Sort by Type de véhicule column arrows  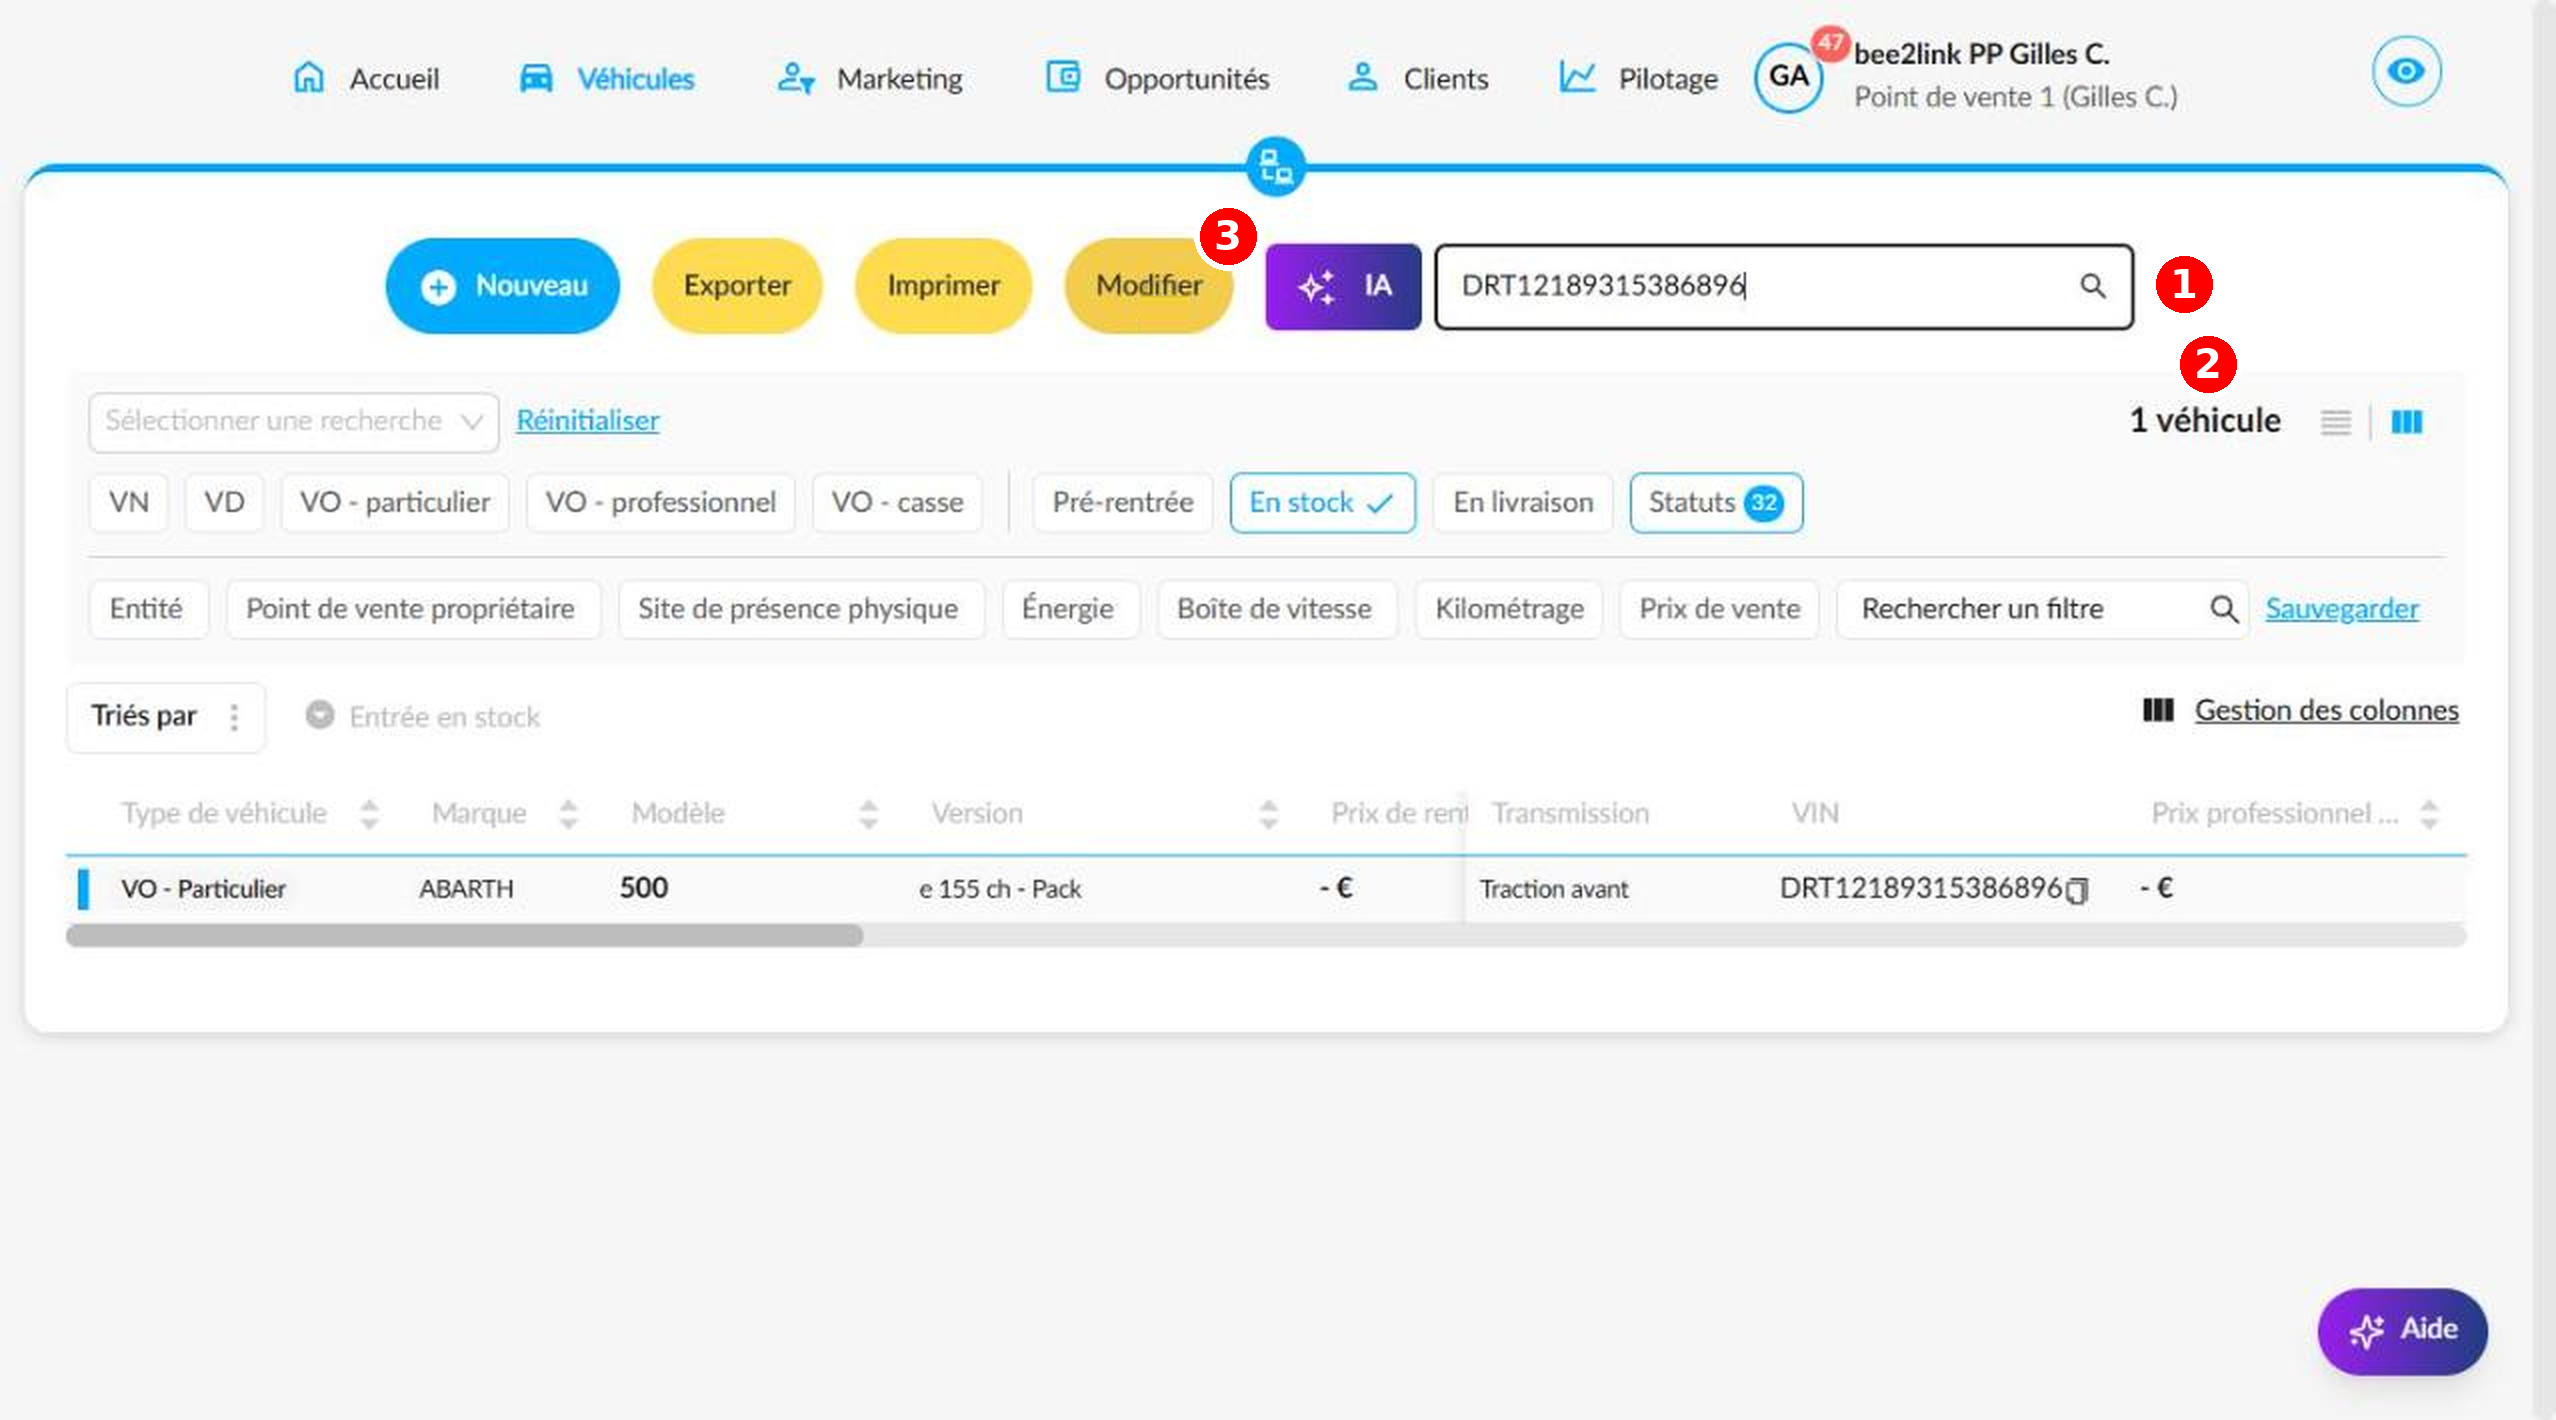(x=369, y=814)
